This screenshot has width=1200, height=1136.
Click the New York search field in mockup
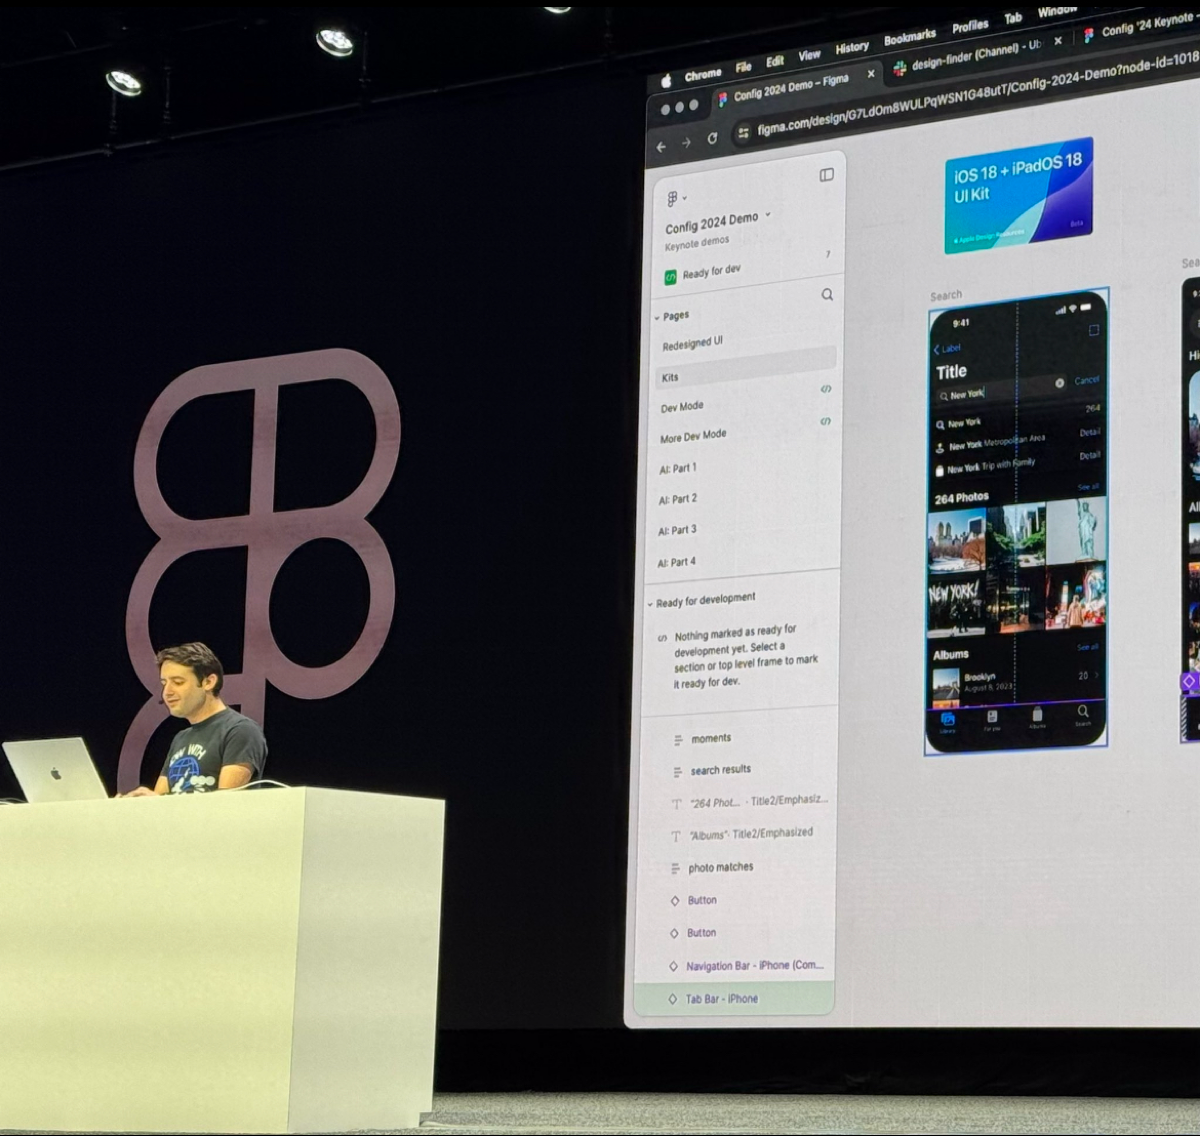click(1001, 392)
